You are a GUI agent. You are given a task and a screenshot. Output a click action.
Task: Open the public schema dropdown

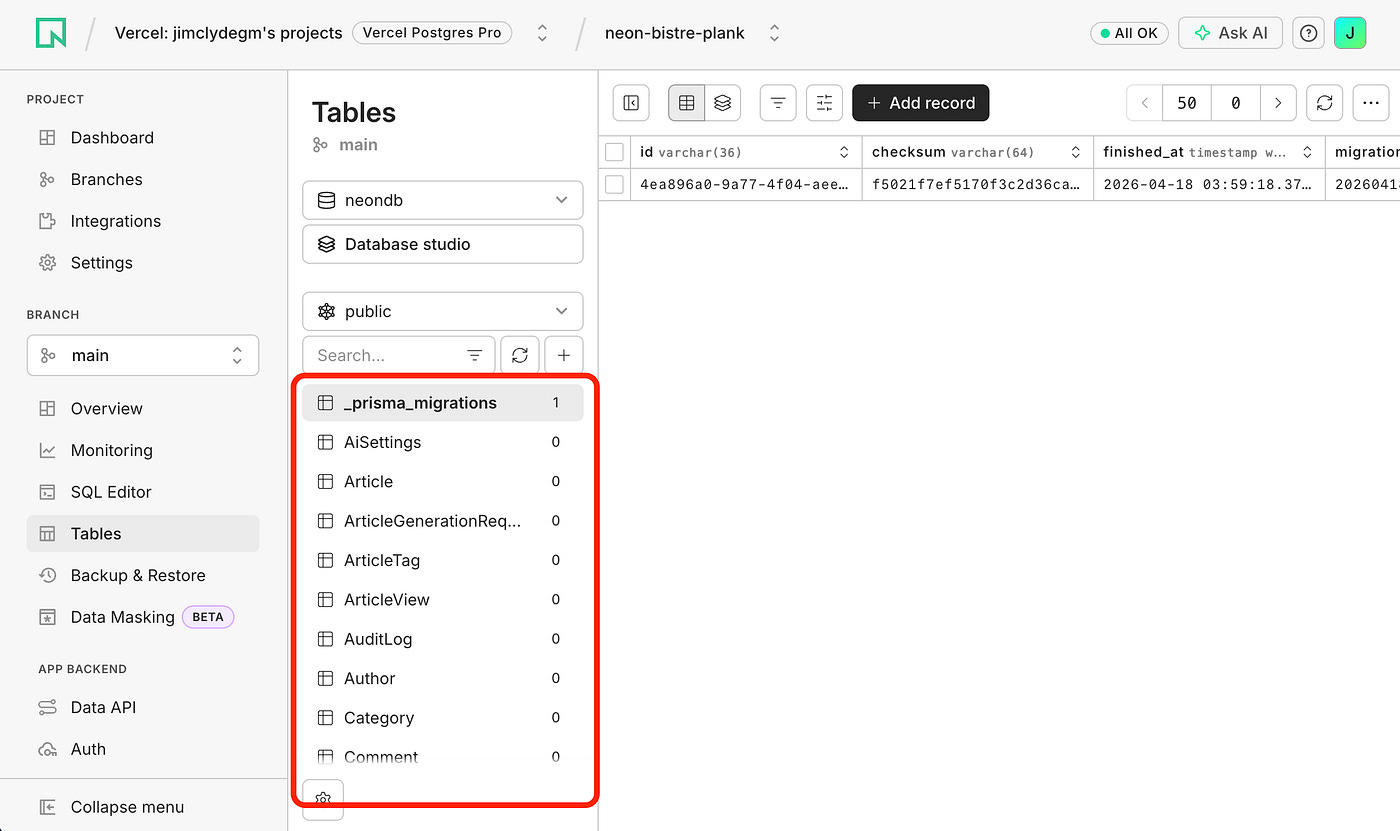point(442,311)
